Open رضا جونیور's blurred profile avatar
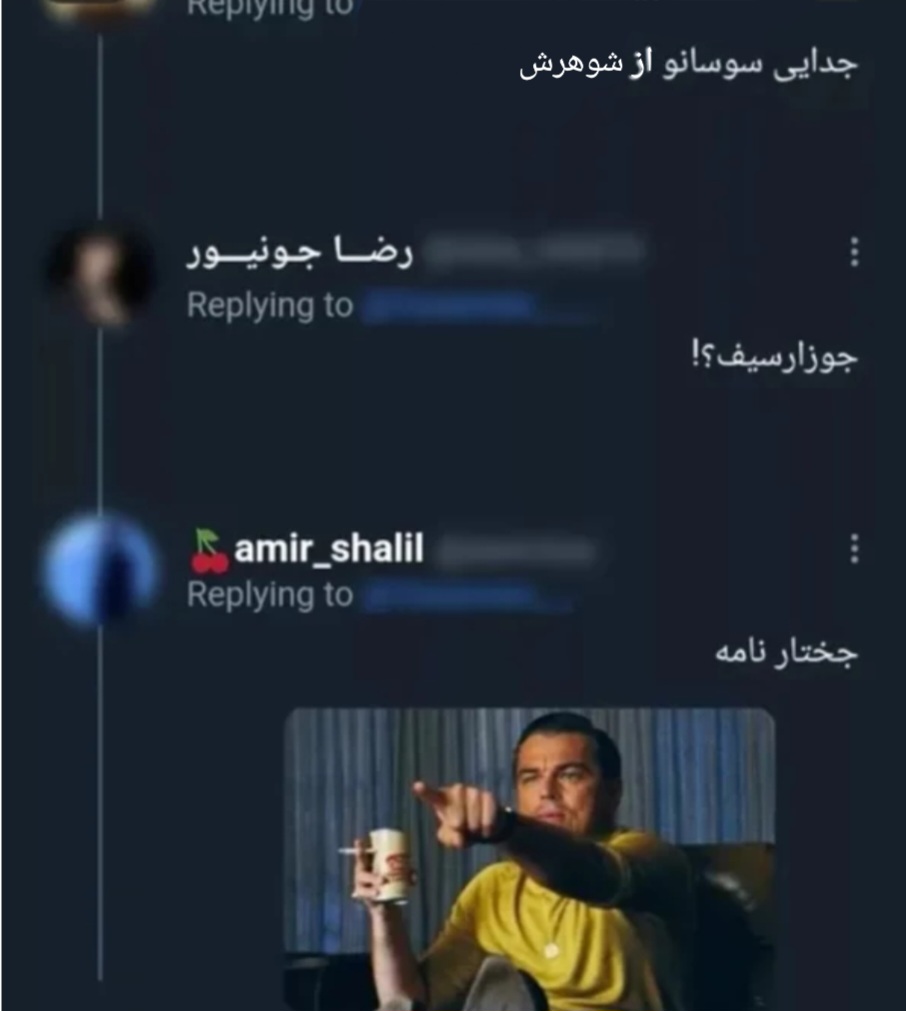The width and height of the screenshot is (906, 1011). 100,274
